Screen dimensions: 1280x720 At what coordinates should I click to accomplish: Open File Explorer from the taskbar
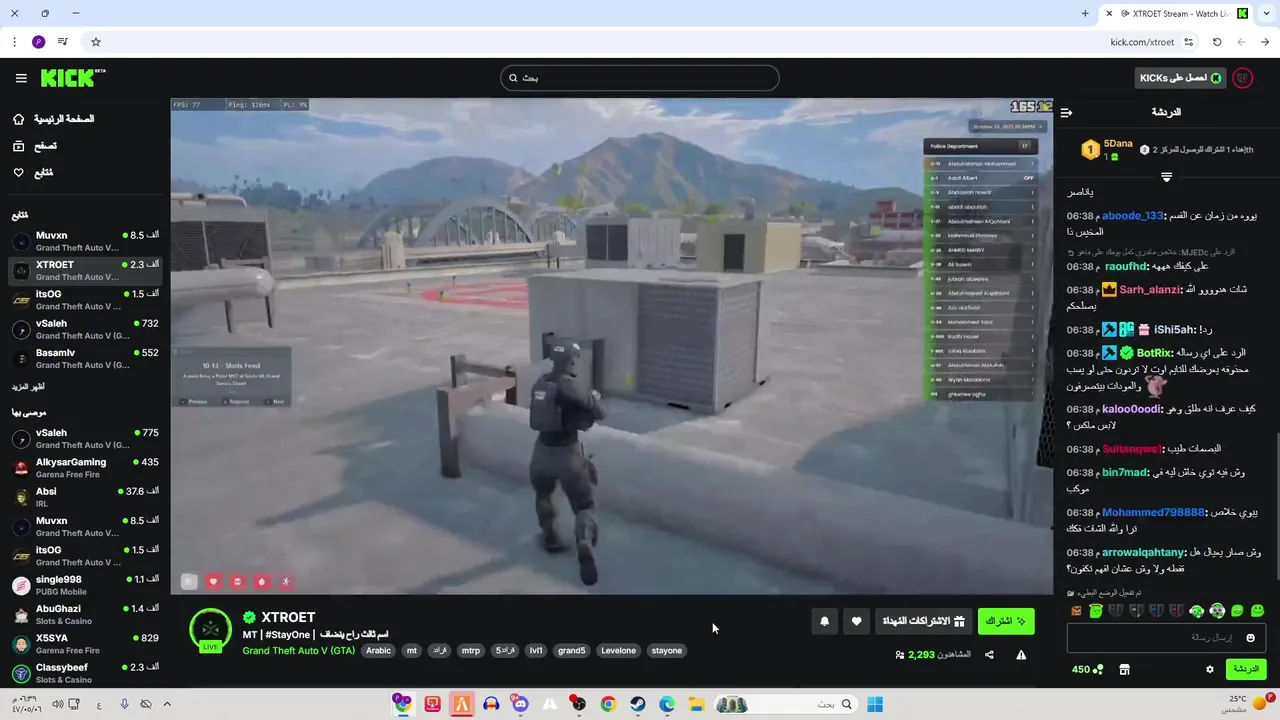pyautogui.click(x=696, y=704)
